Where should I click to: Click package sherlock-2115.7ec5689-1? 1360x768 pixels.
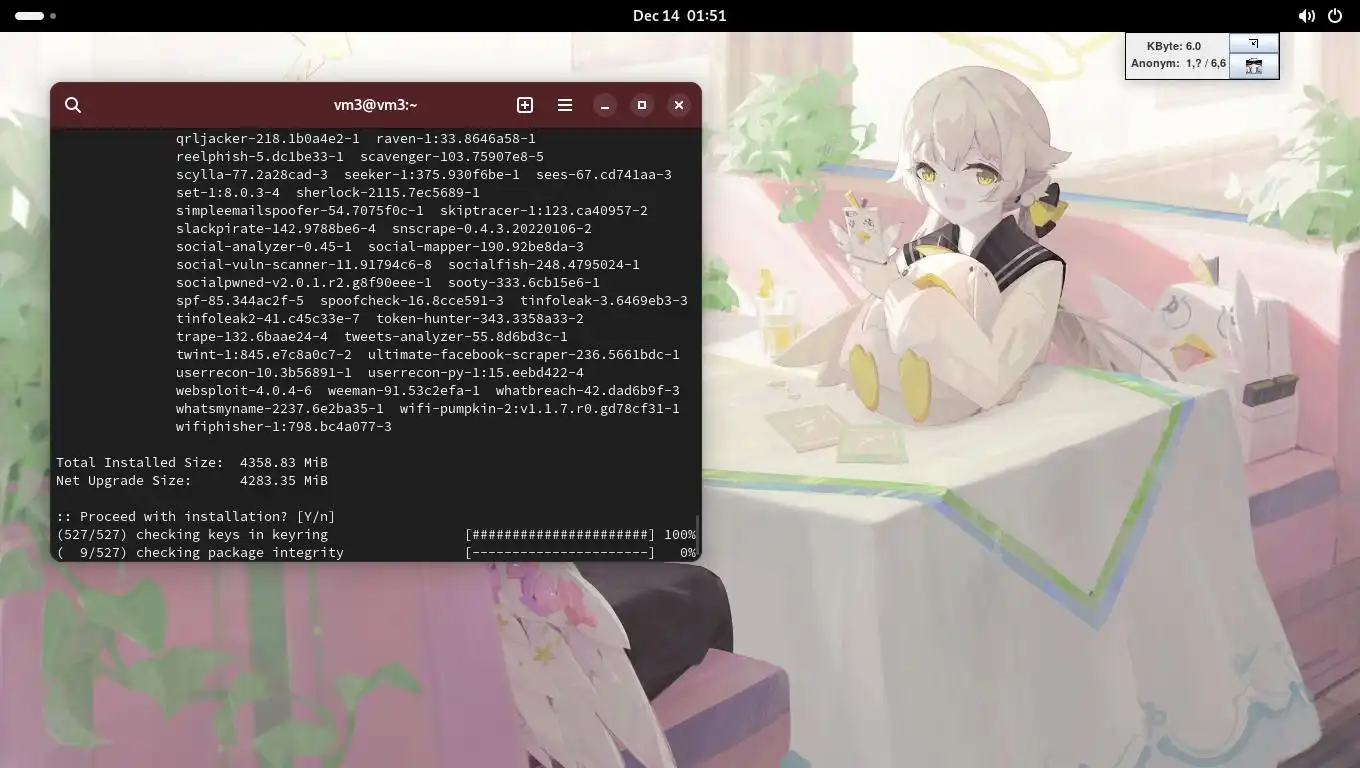pyautogui.click(x=388, y=193)
